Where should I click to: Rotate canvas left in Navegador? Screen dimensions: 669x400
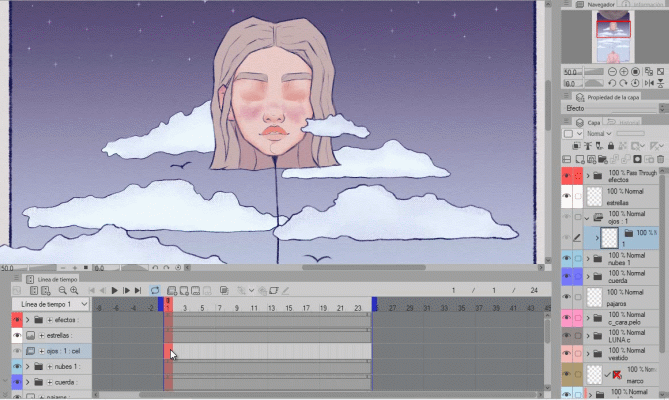(612, 83)
